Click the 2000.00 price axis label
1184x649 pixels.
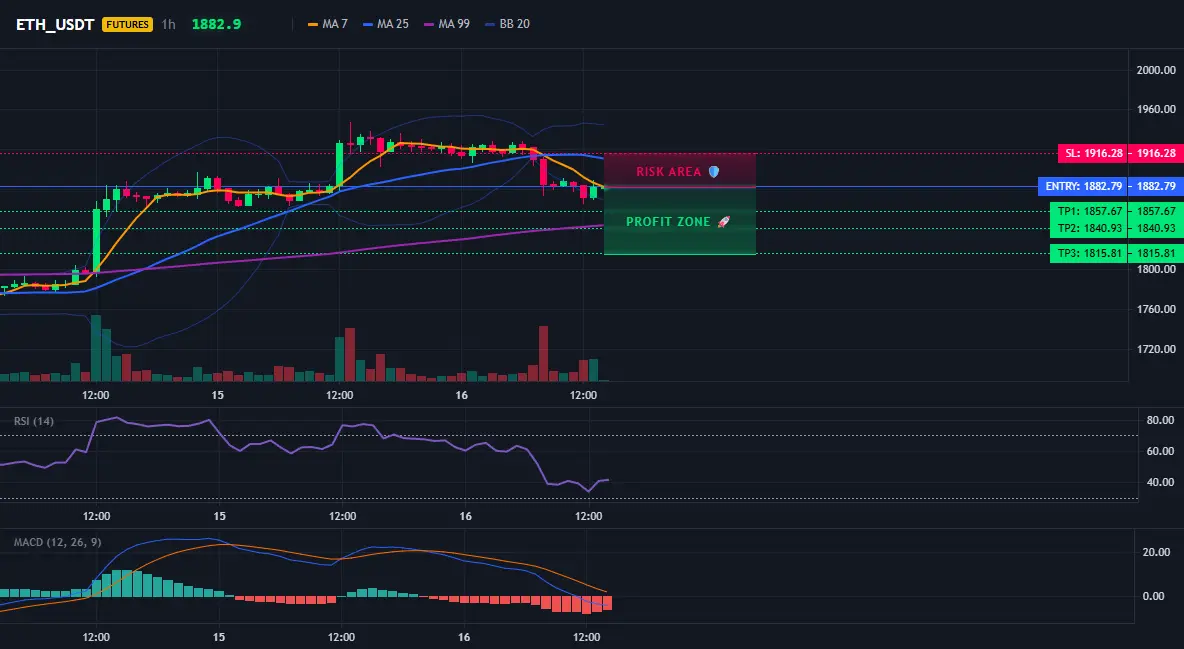pos(1156,70)
